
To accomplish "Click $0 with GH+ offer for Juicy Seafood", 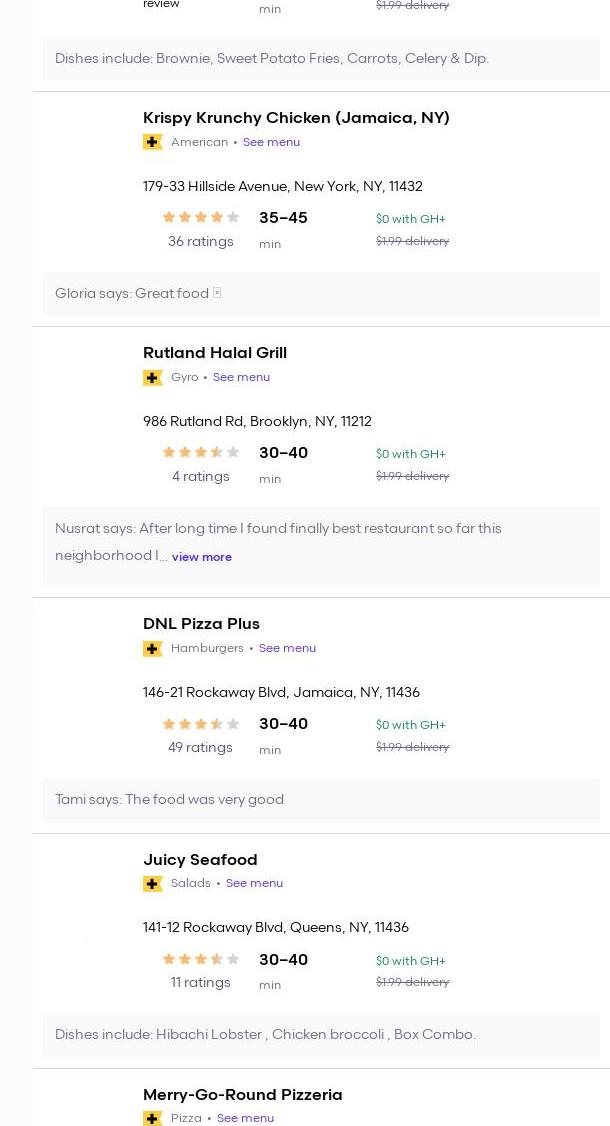I will tap(411, 961).
